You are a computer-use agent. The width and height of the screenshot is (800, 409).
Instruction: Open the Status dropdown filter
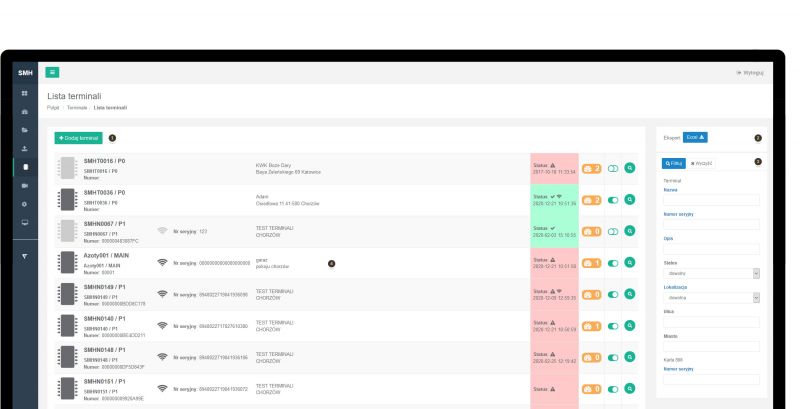coord(711,272)
